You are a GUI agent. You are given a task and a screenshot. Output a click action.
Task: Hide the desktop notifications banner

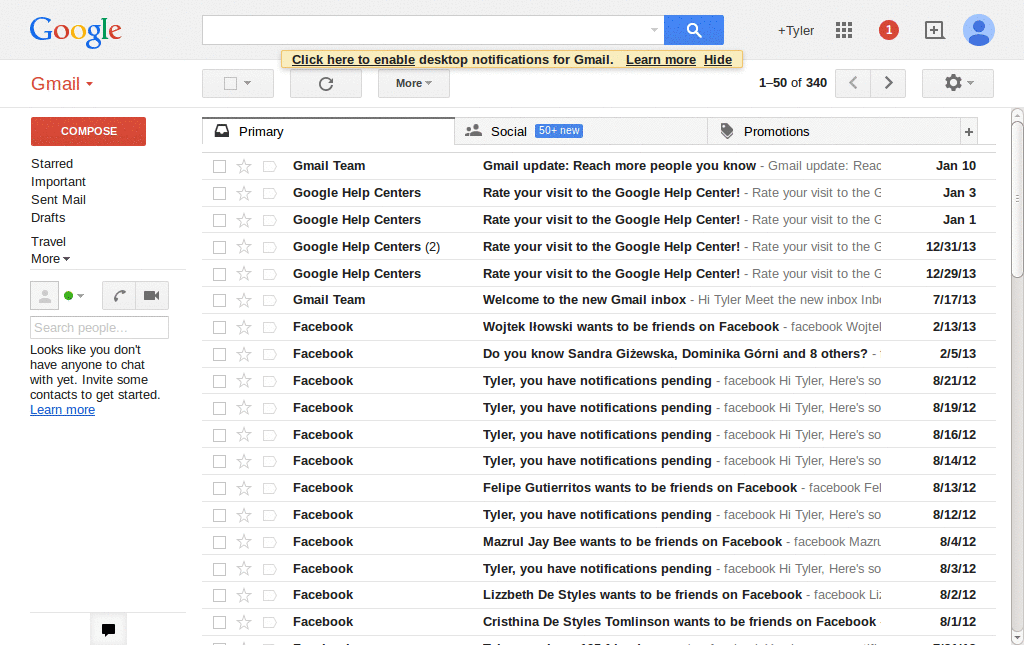718,60
